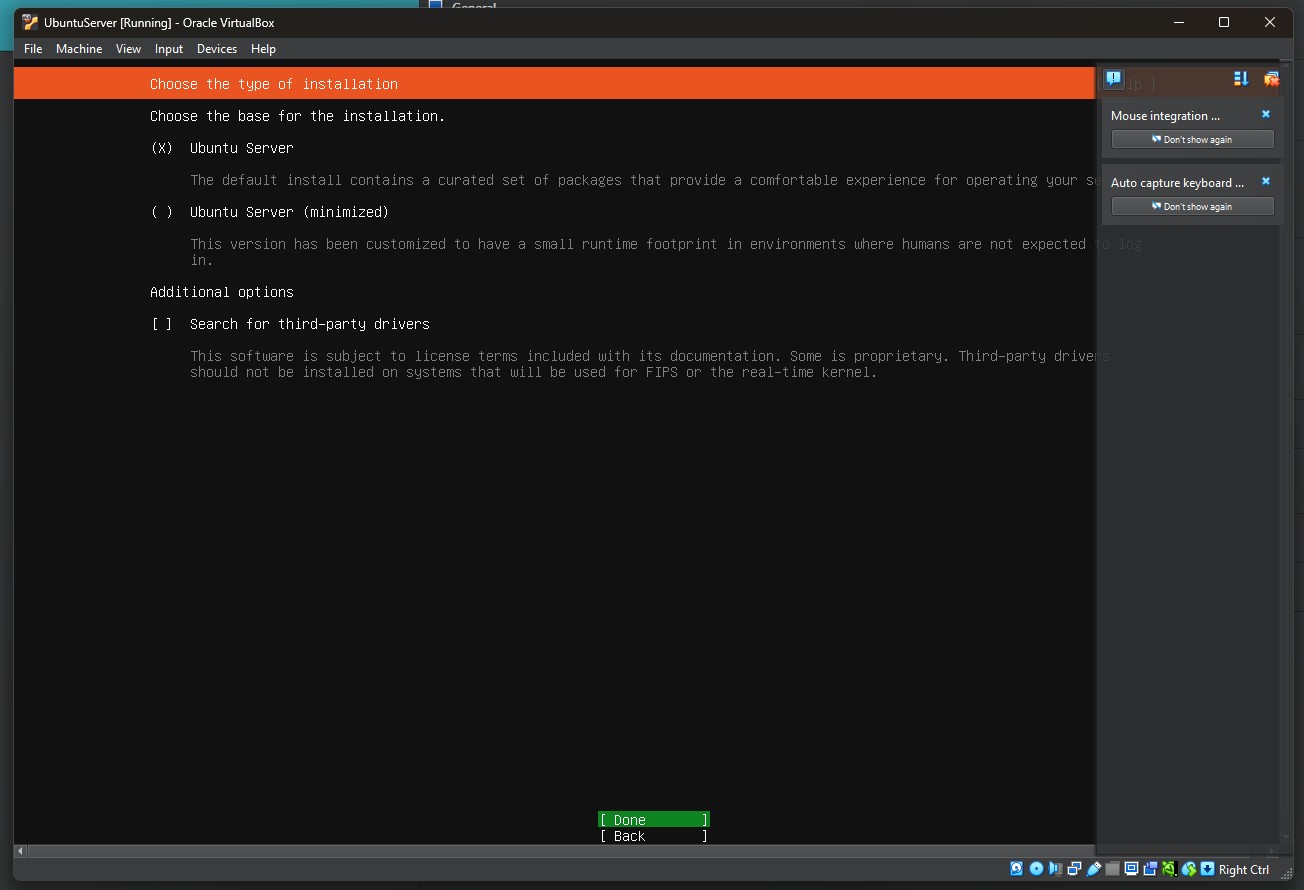Click the USB devices status icon
This screenshot has width=1304, height=890.
tap(1093, 869)
